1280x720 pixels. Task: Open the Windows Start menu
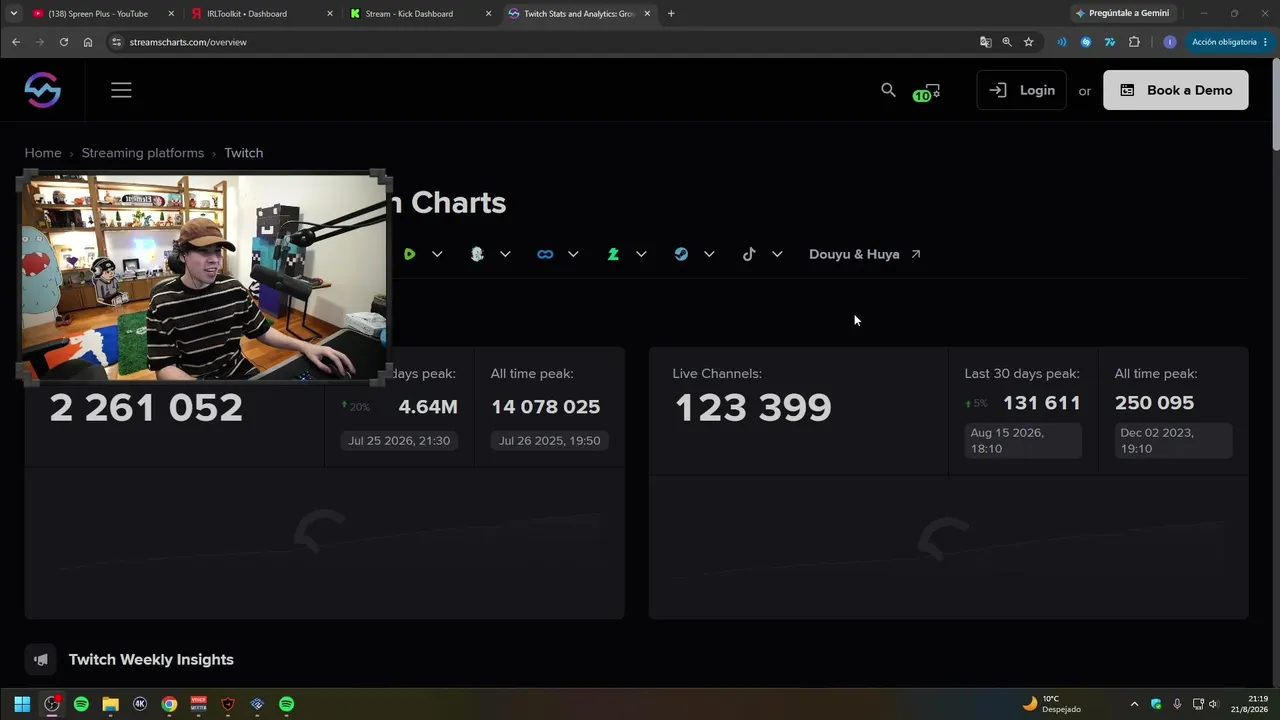point(22,704)
